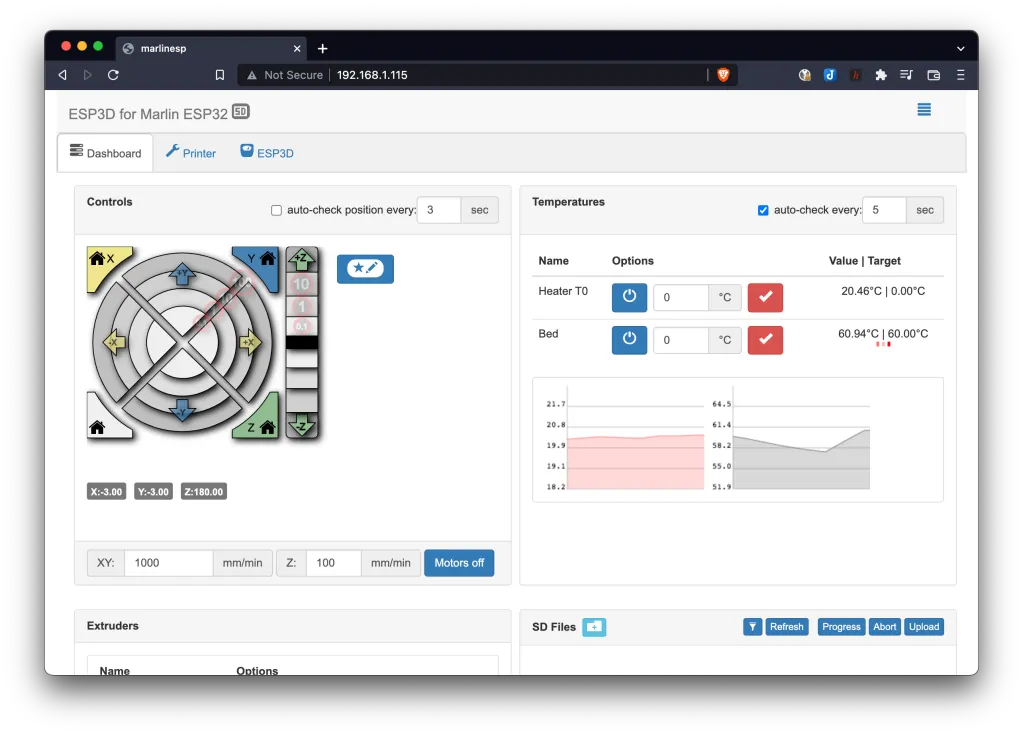Disable temperatures auto-check checkbox
The width and height of the screenshot is (1023, 734).
point(763,210)
